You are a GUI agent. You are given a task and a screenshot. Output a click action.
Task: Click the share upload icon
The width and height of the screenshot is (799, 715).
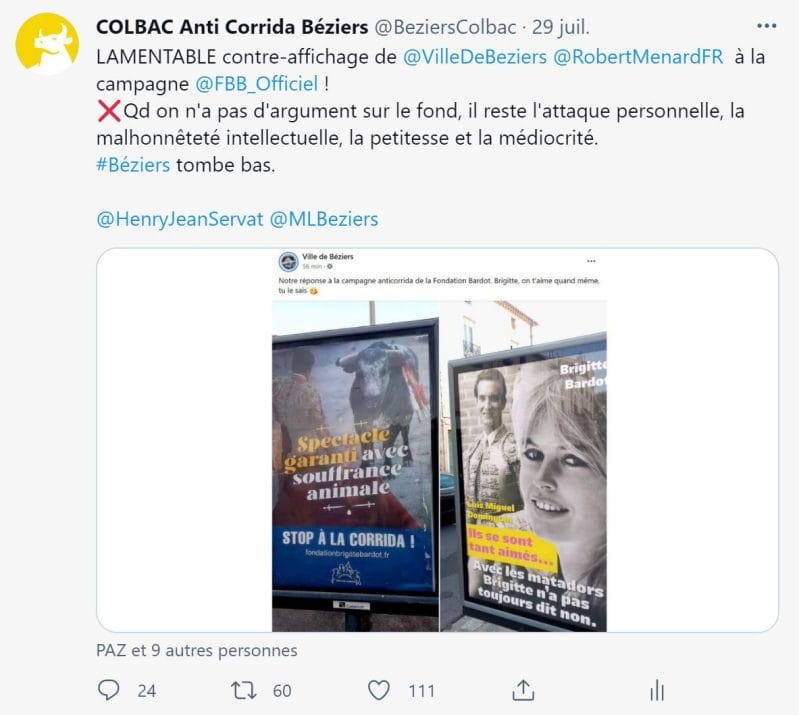tap(523, 691)
